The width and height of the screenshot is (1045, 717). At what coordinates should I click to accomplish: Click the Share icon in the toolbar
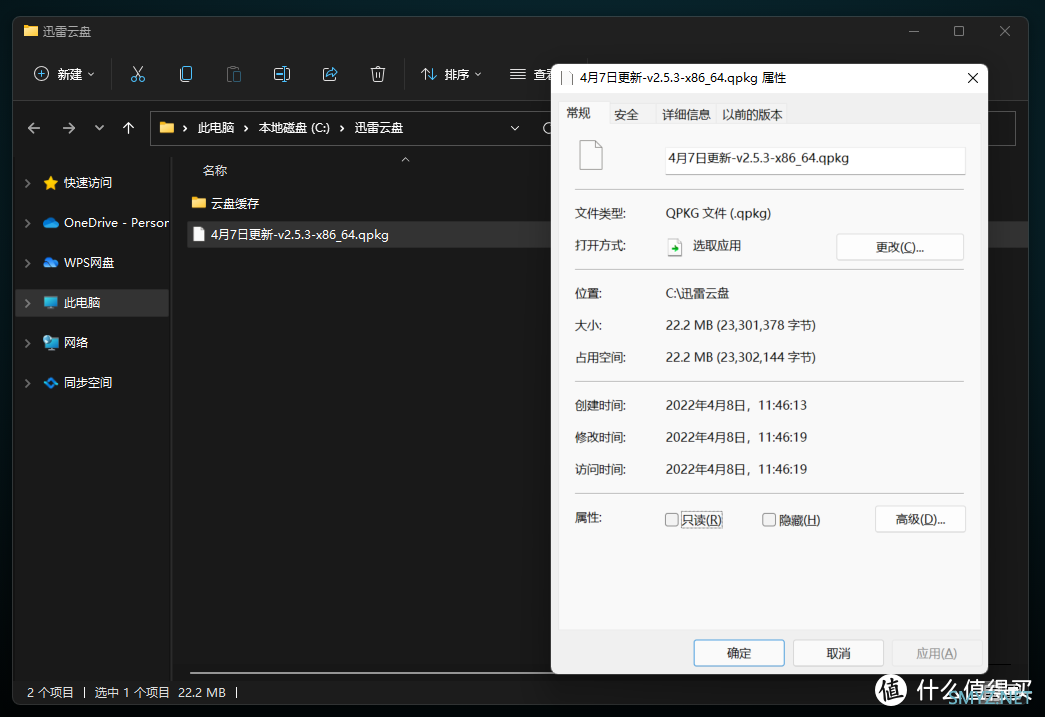pyautogui.click(x=330, y=74)
